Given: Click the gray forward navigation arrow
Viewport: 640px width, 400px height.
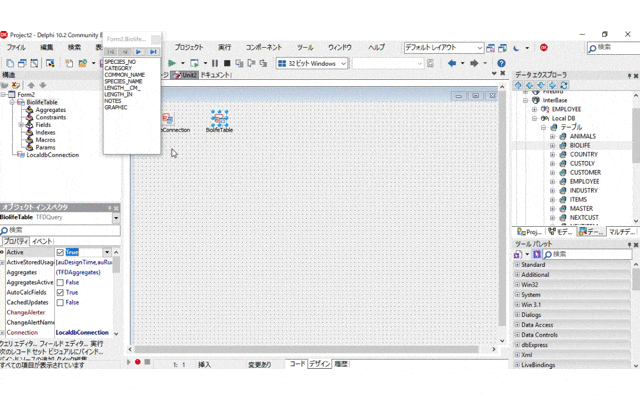Looking at the screenshot, I should tap(474, 63).
